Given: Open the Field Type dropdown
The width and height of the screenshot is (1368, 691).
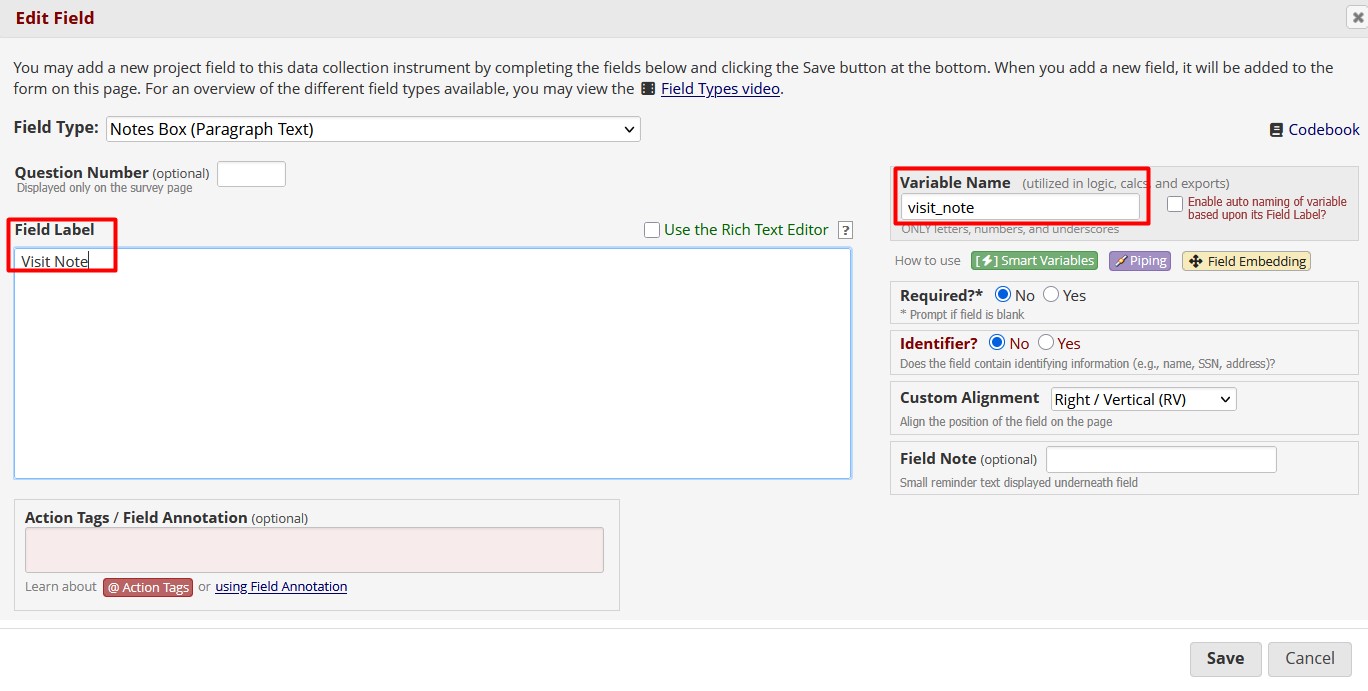Looking at the screenshot, I should 373,128.
